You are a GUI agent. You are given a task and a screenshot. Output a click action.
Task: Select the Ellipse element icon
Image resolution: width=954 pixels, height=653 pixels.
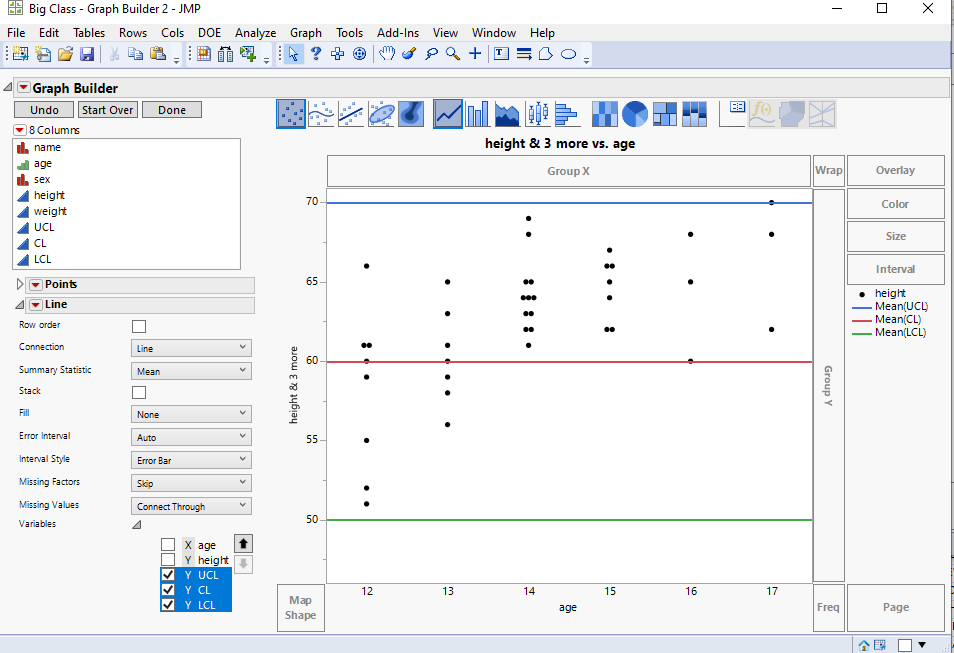pos(381,114)
